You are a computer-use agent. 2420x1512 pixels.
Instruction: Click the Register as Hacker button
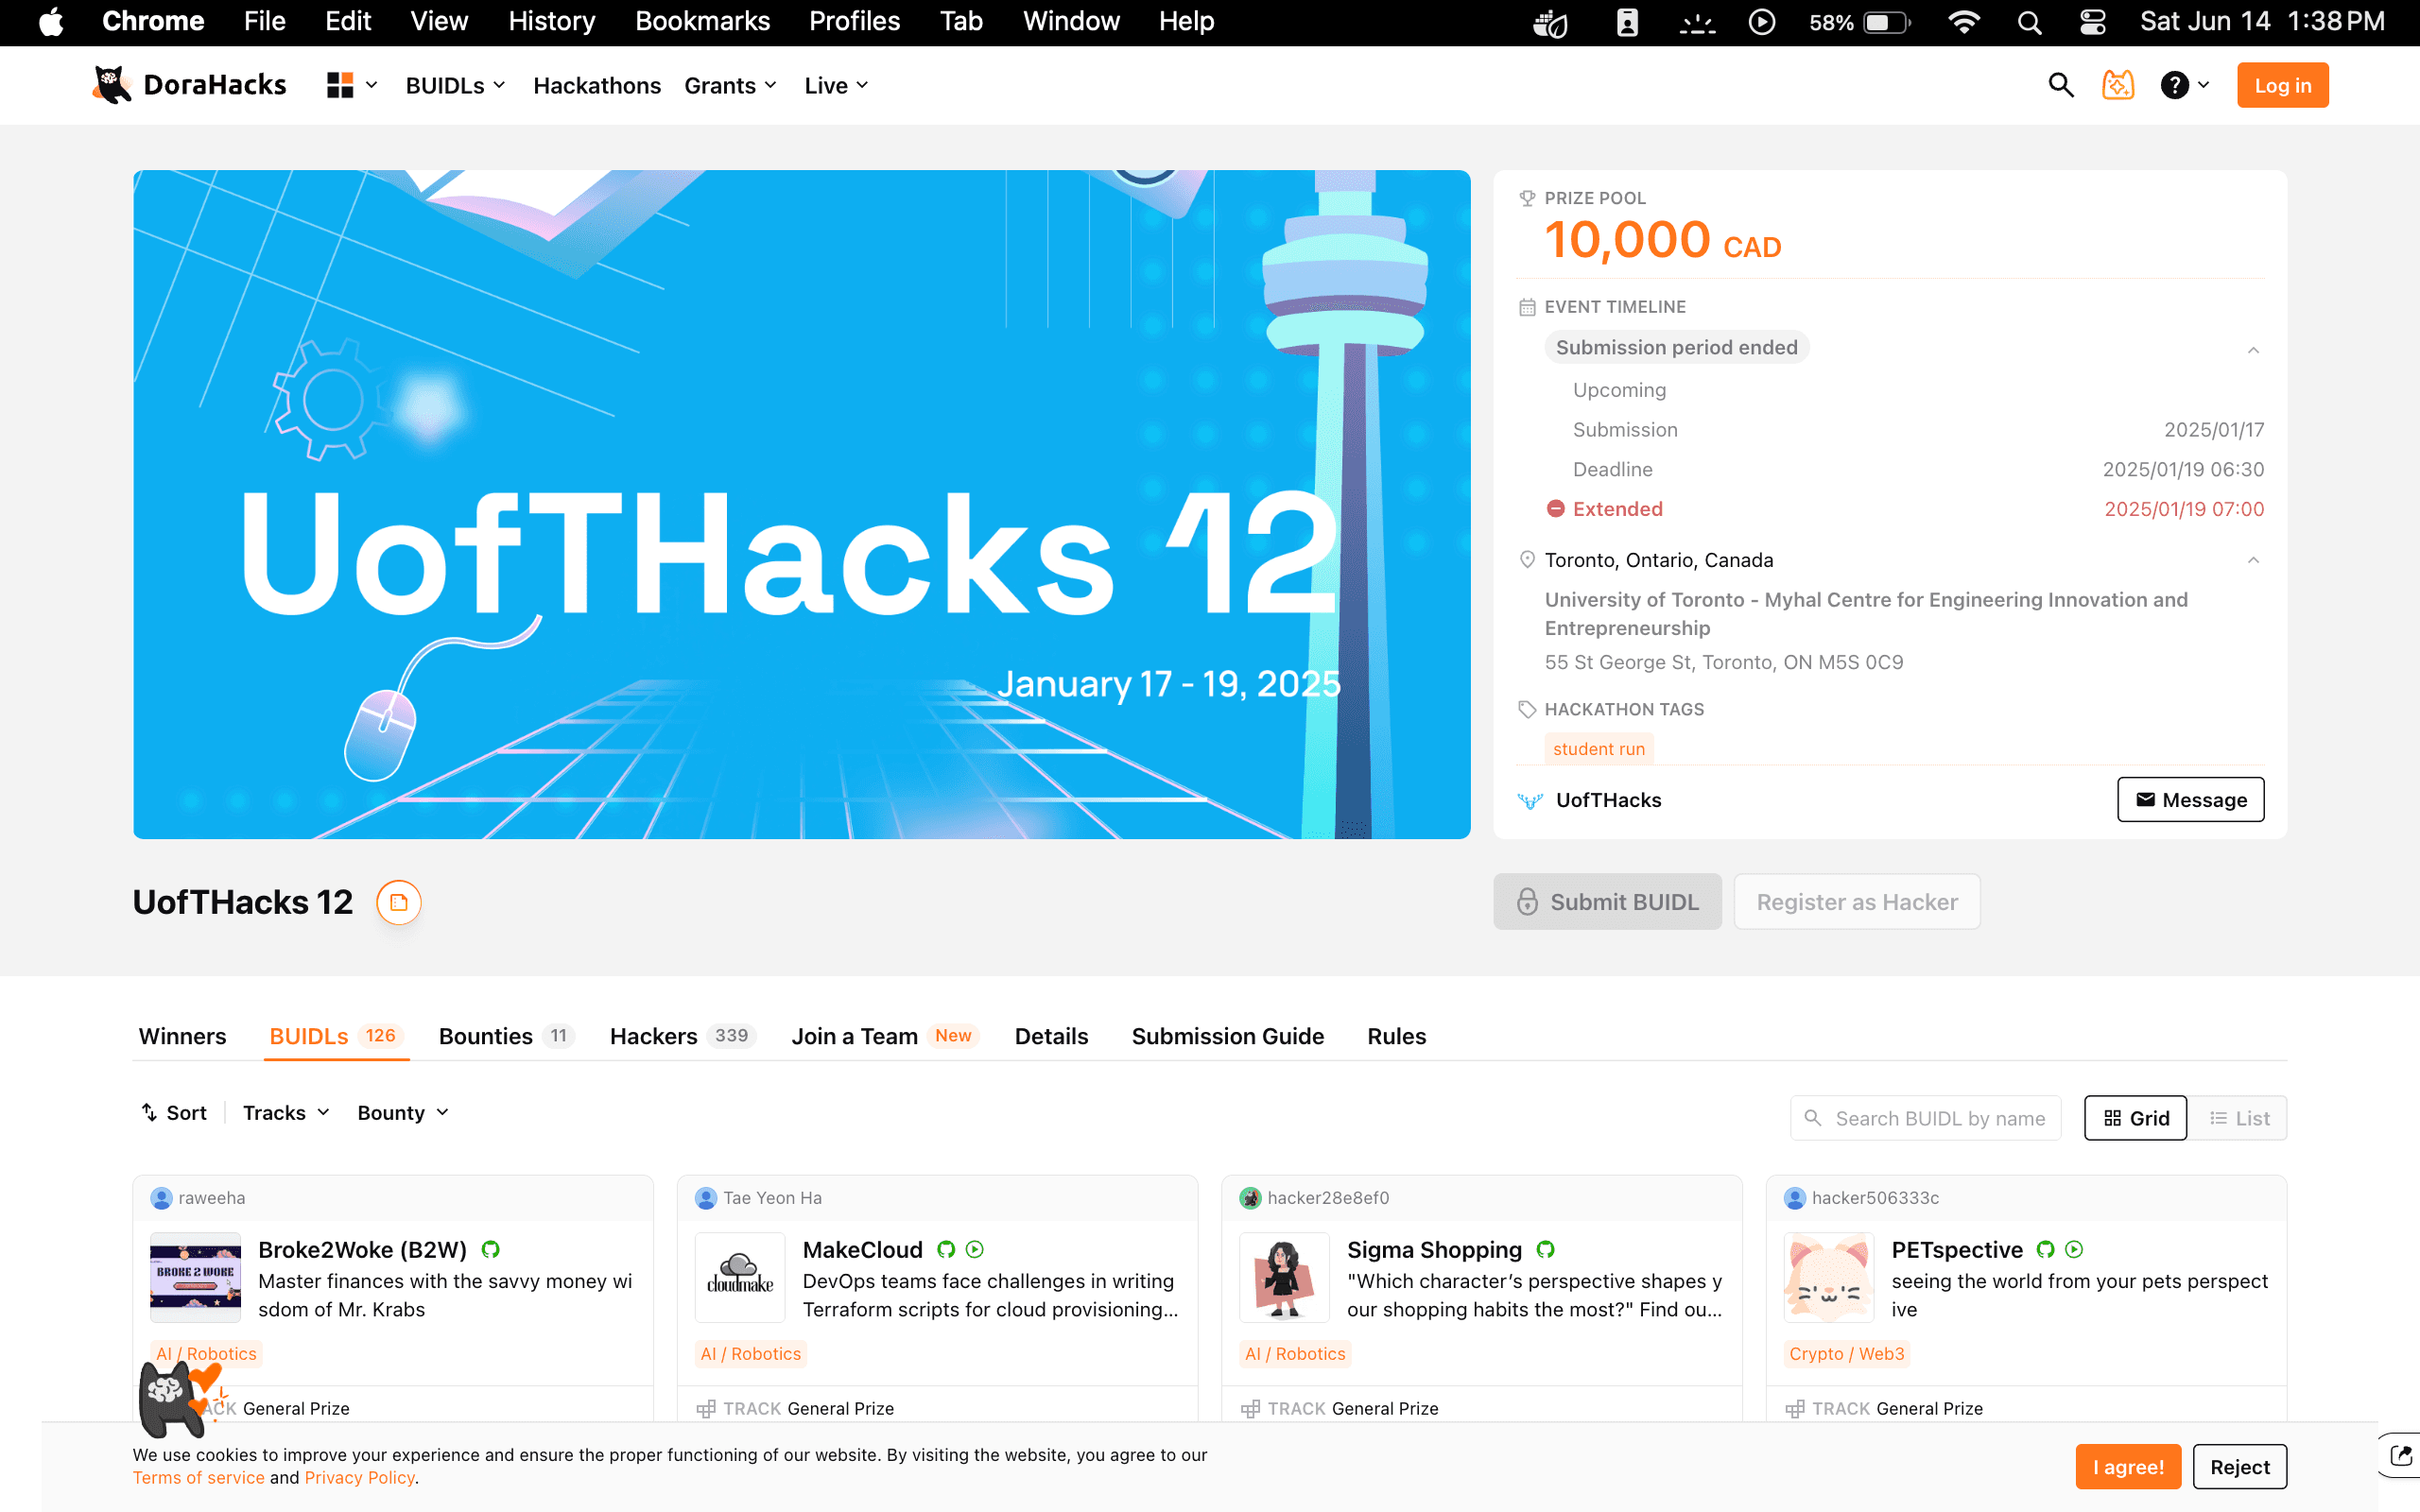1857,902
